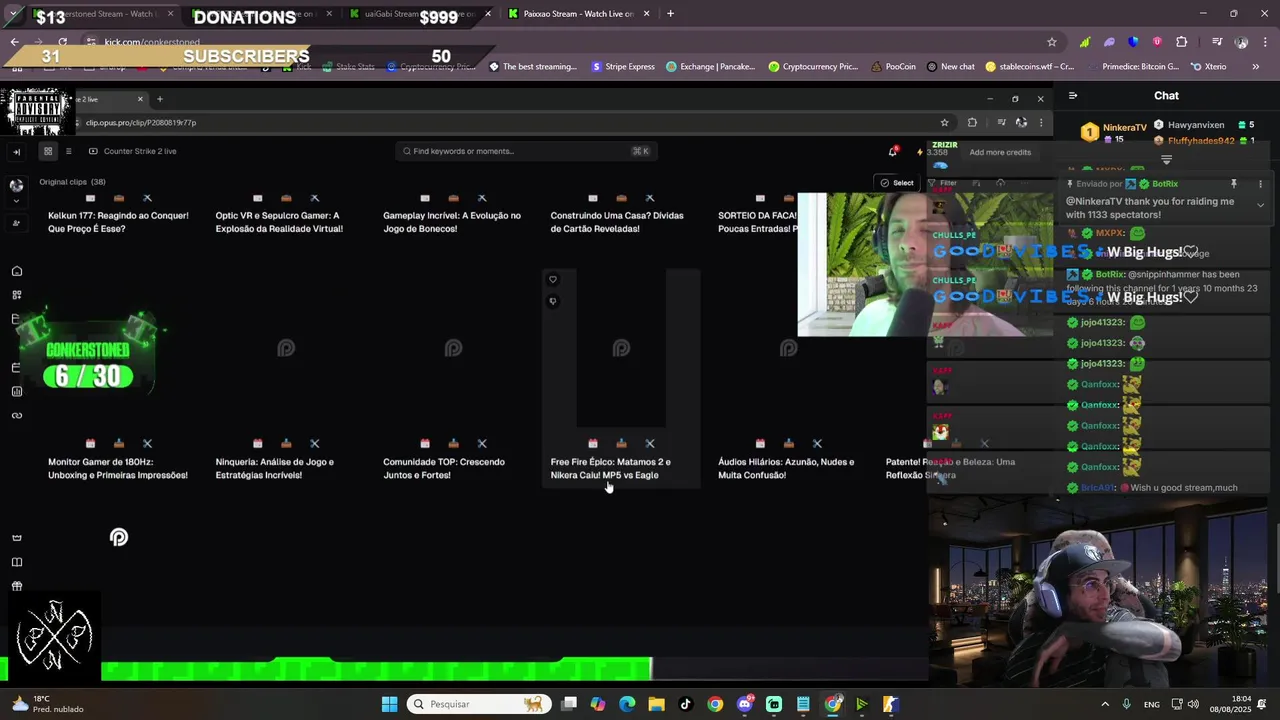Open Windows Start menu
This screenshot has height=720, width=1280.
pyautogui.click(x=389, y=704)
